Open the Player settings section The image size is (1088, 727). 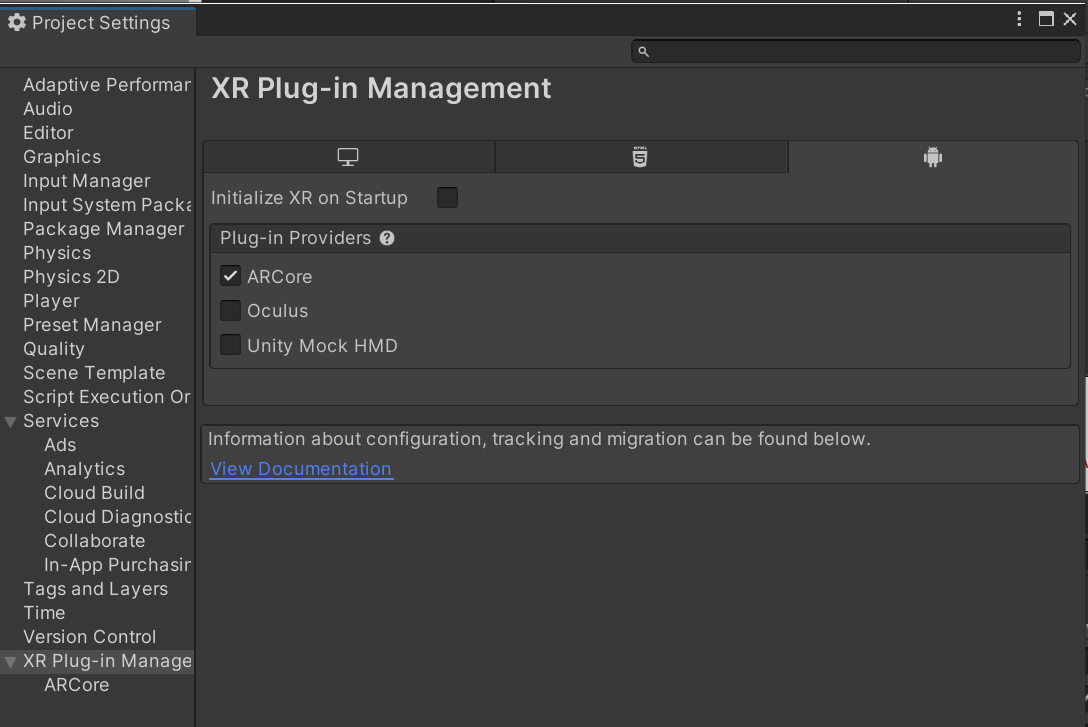pyautogui.click(x=51, y=300)
